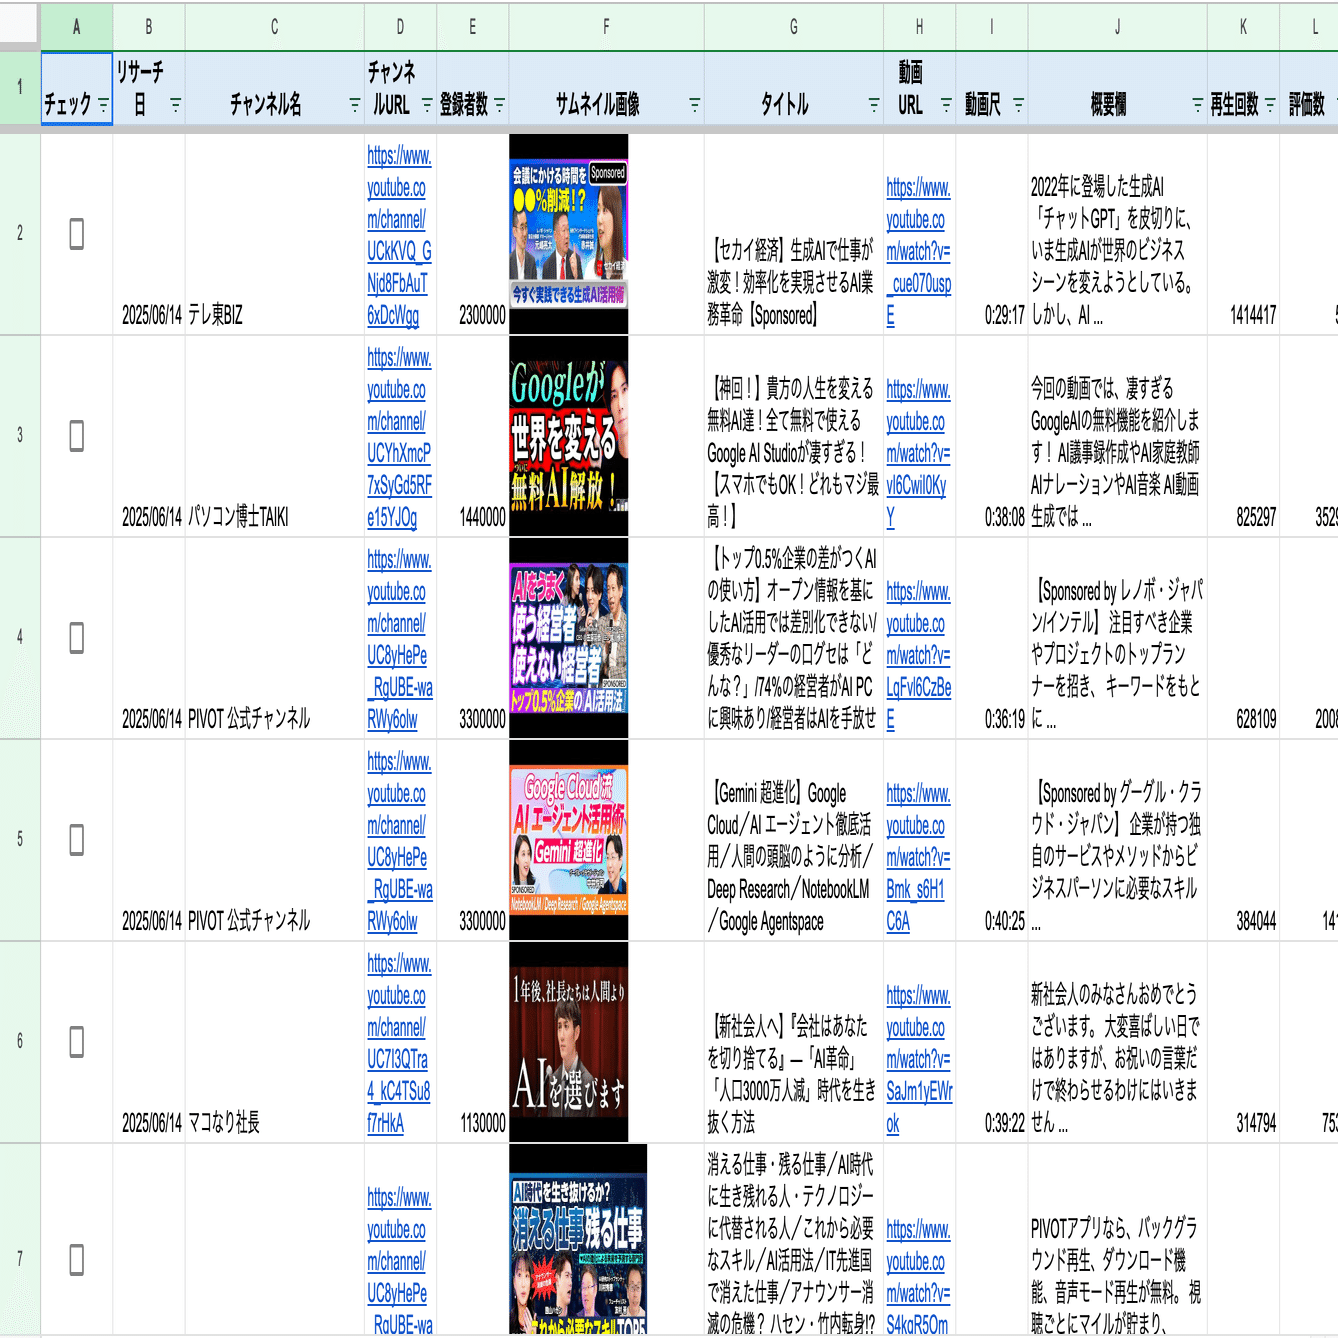Open the マコなり社長 channel URL link
This screenshot has height=1338, width=1338.
tap(399, 1043)
